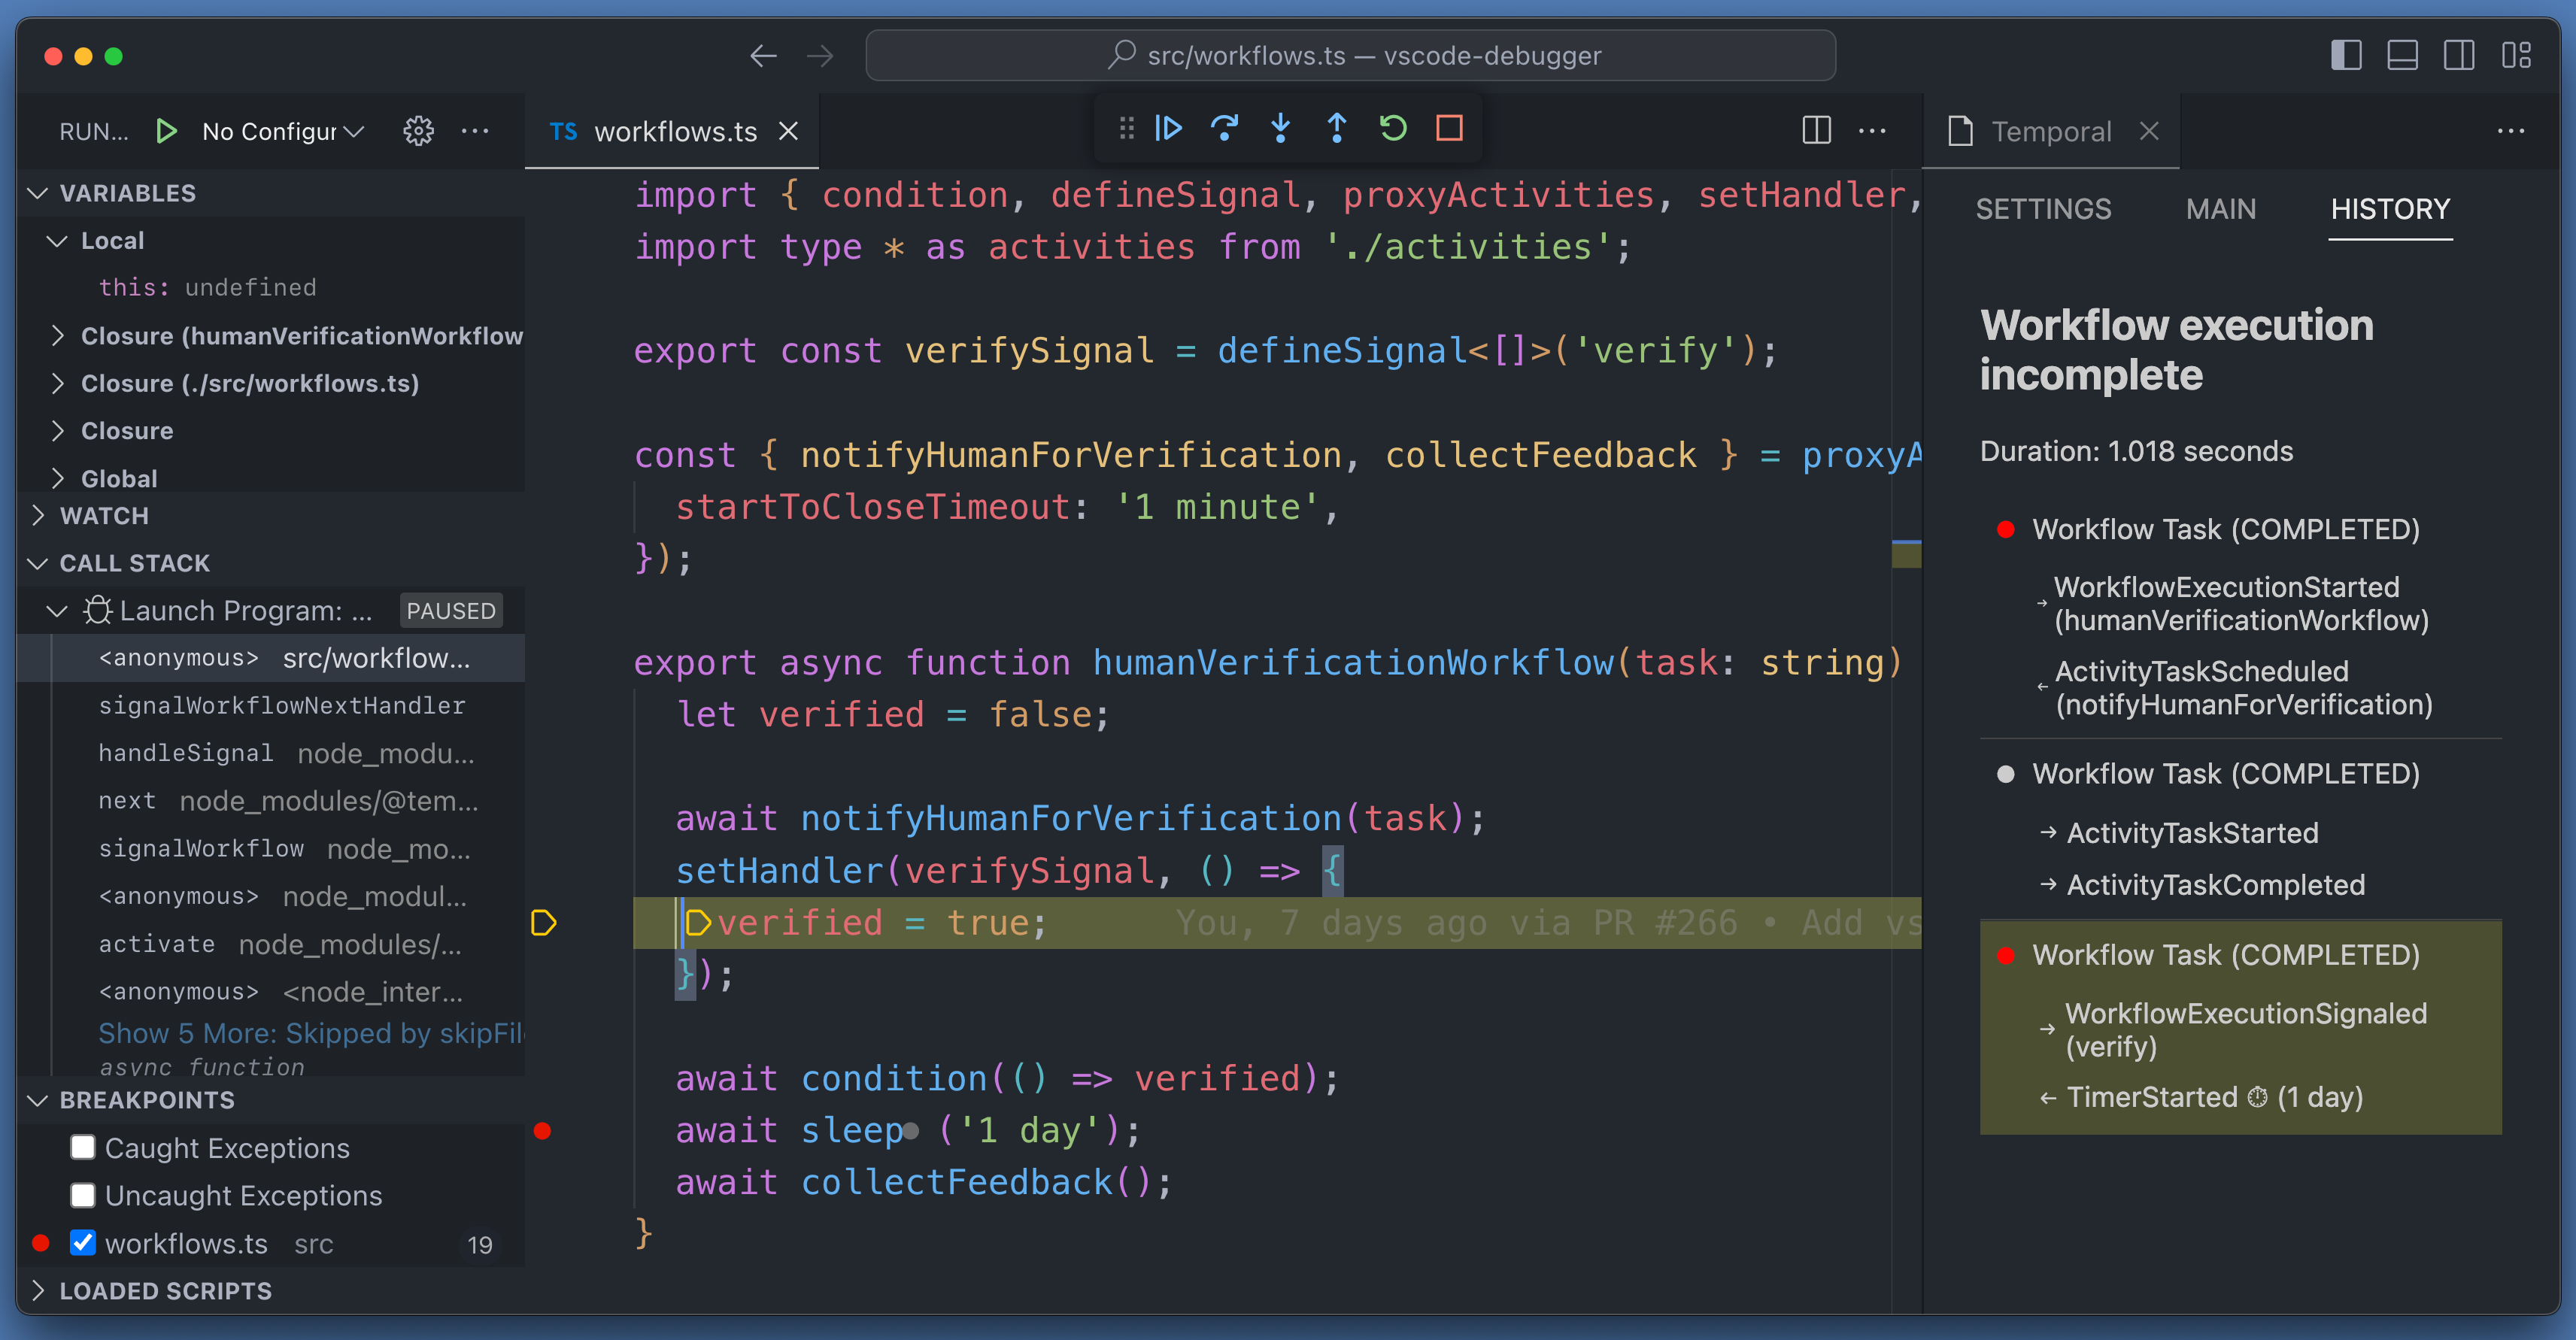Expand the WATCH section in debugger
The image size is (2576, 1340).
[x=38, y=514]
